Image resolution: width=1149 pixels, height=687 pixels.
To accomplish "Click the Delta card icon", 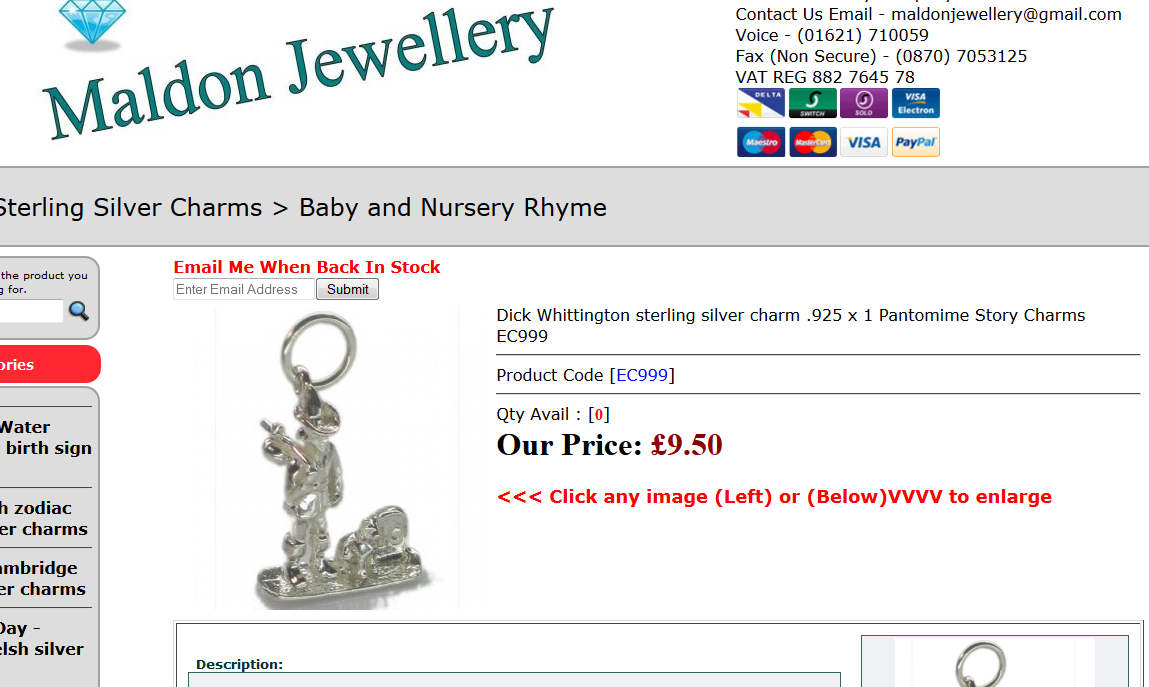I will tap(761, 103).
